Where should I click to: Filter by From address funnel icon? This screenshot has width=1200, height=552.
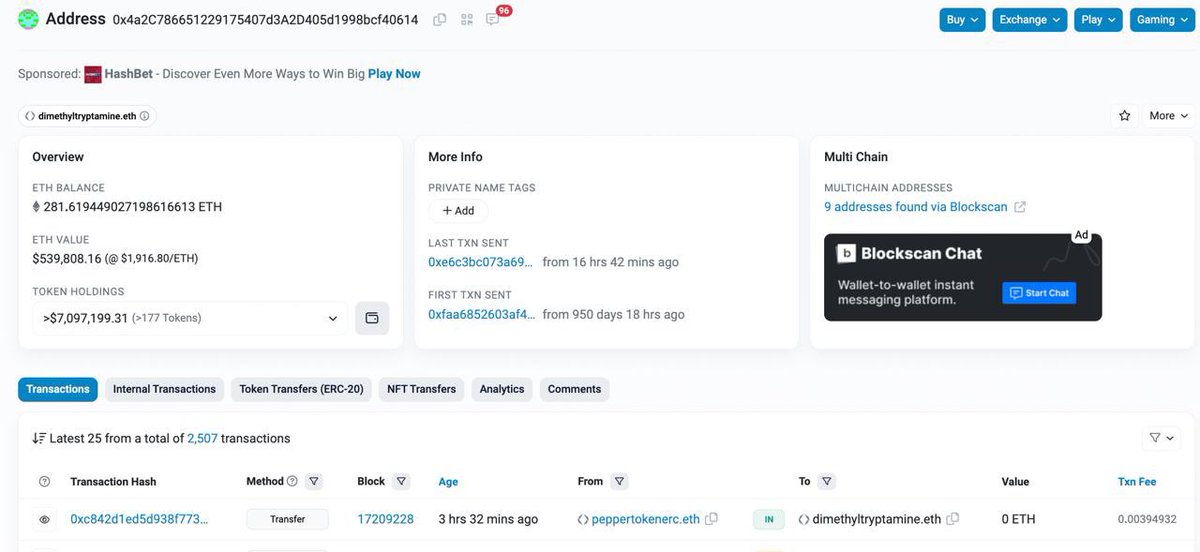[x=619, y=481]
